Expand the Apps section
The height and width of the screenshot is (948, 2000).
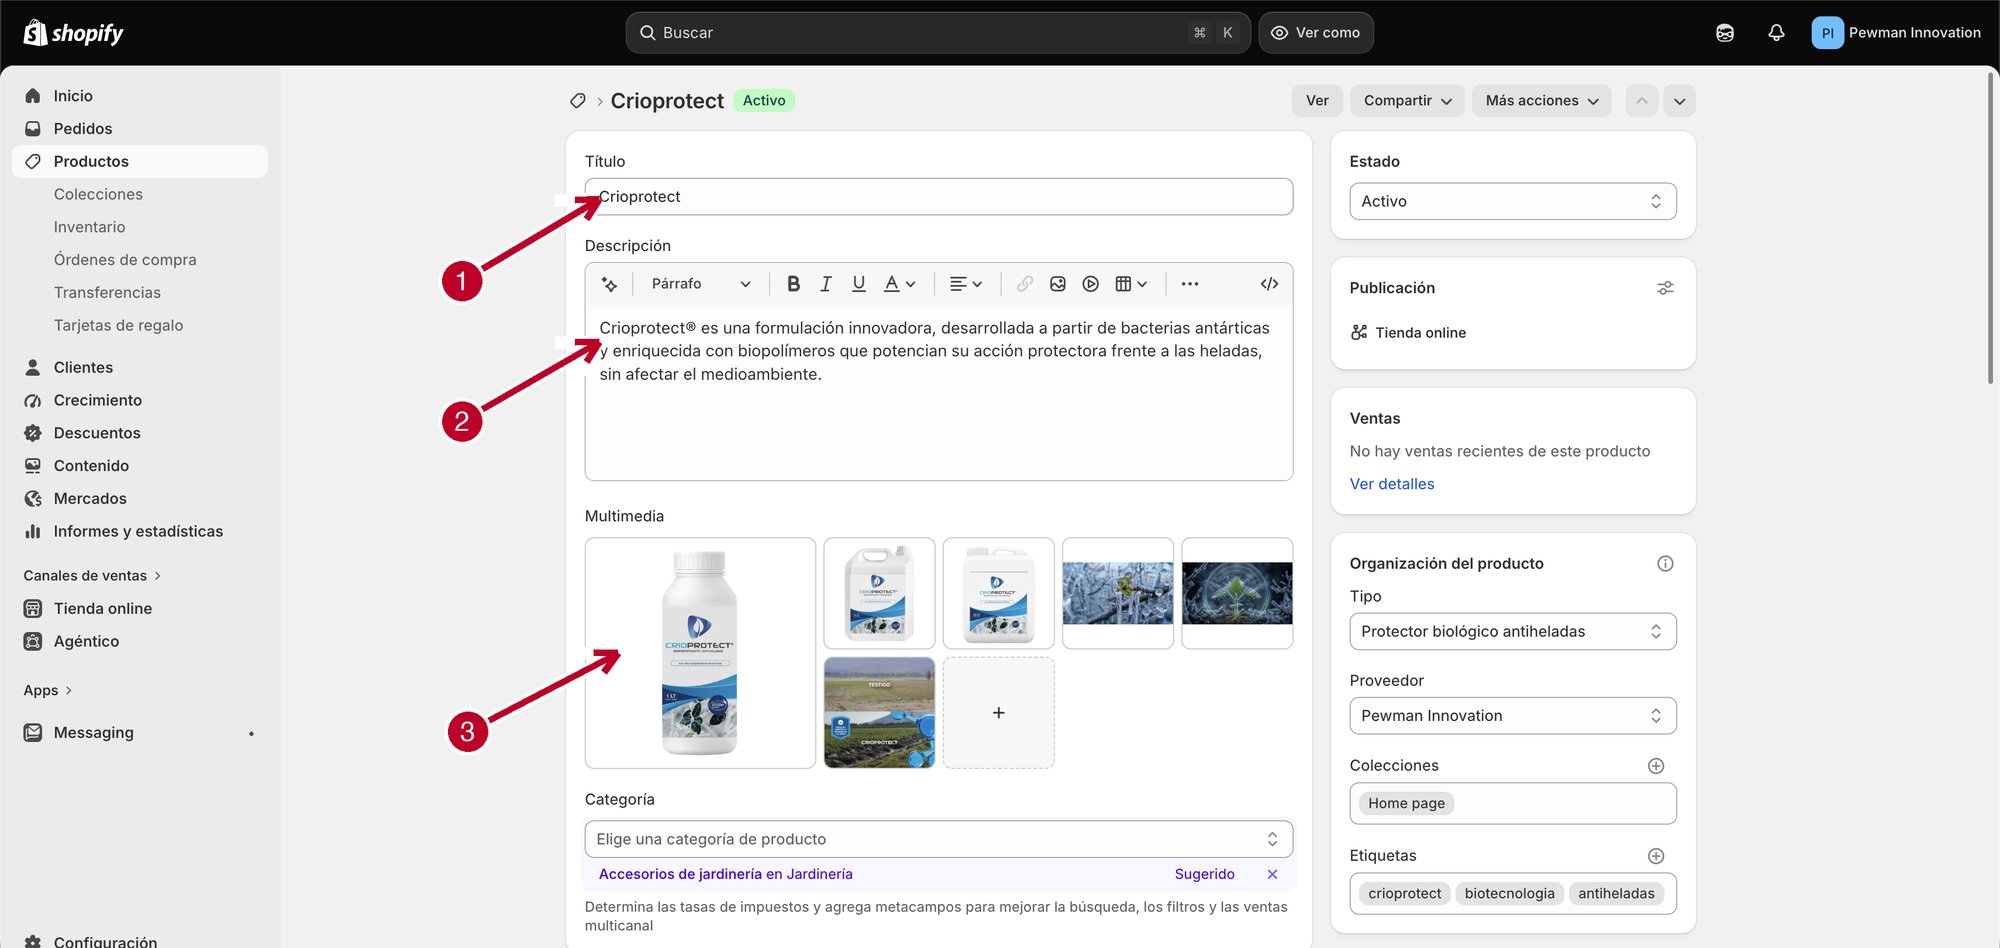point(48,690)
